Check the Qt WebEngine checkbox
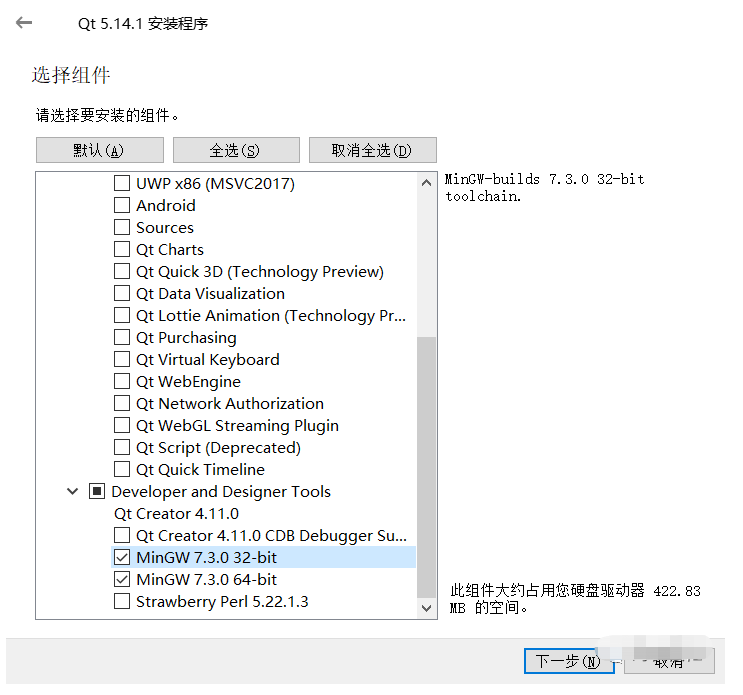Viewport: 743px width, 695px height. [122, 381]
